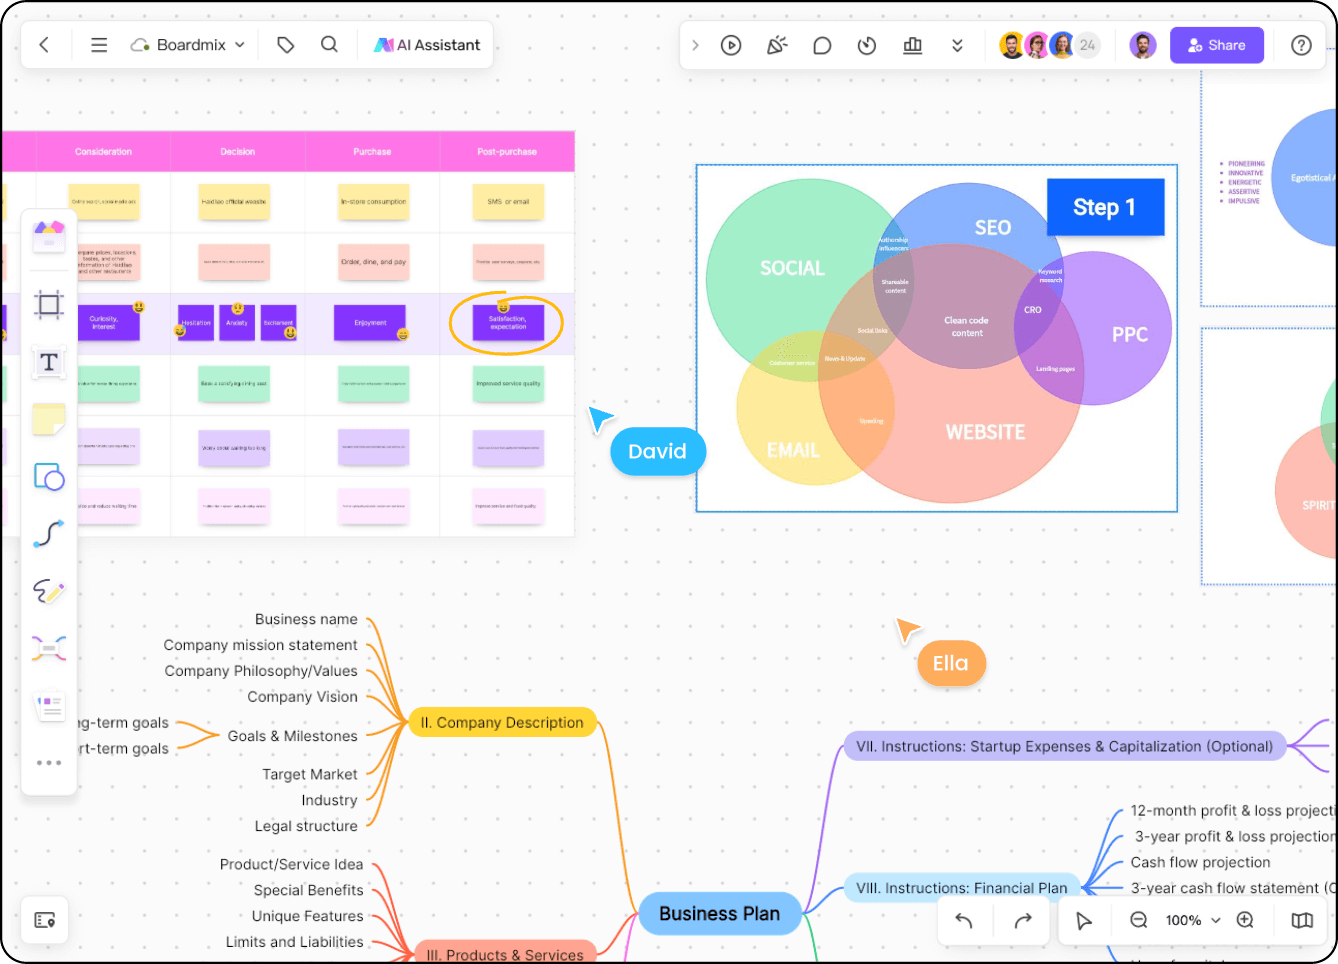Screen dimensions: 1338x964
Task: Select the Frame tool
Action: click(49, 304)
